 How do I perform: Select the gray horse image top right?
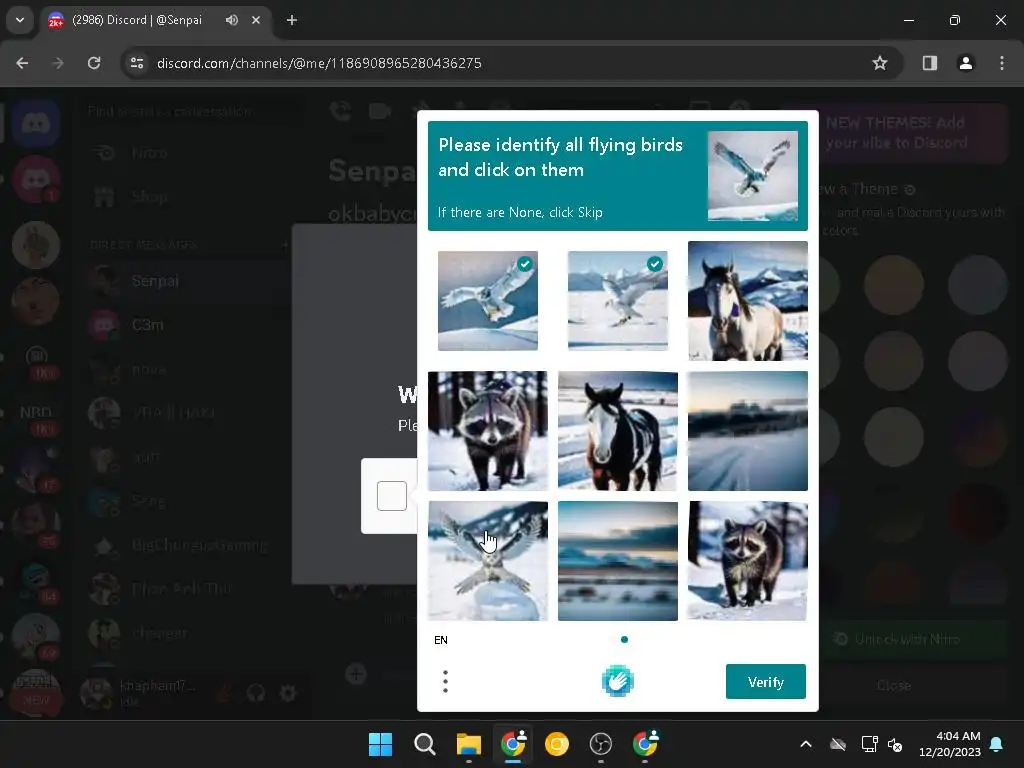748,300
